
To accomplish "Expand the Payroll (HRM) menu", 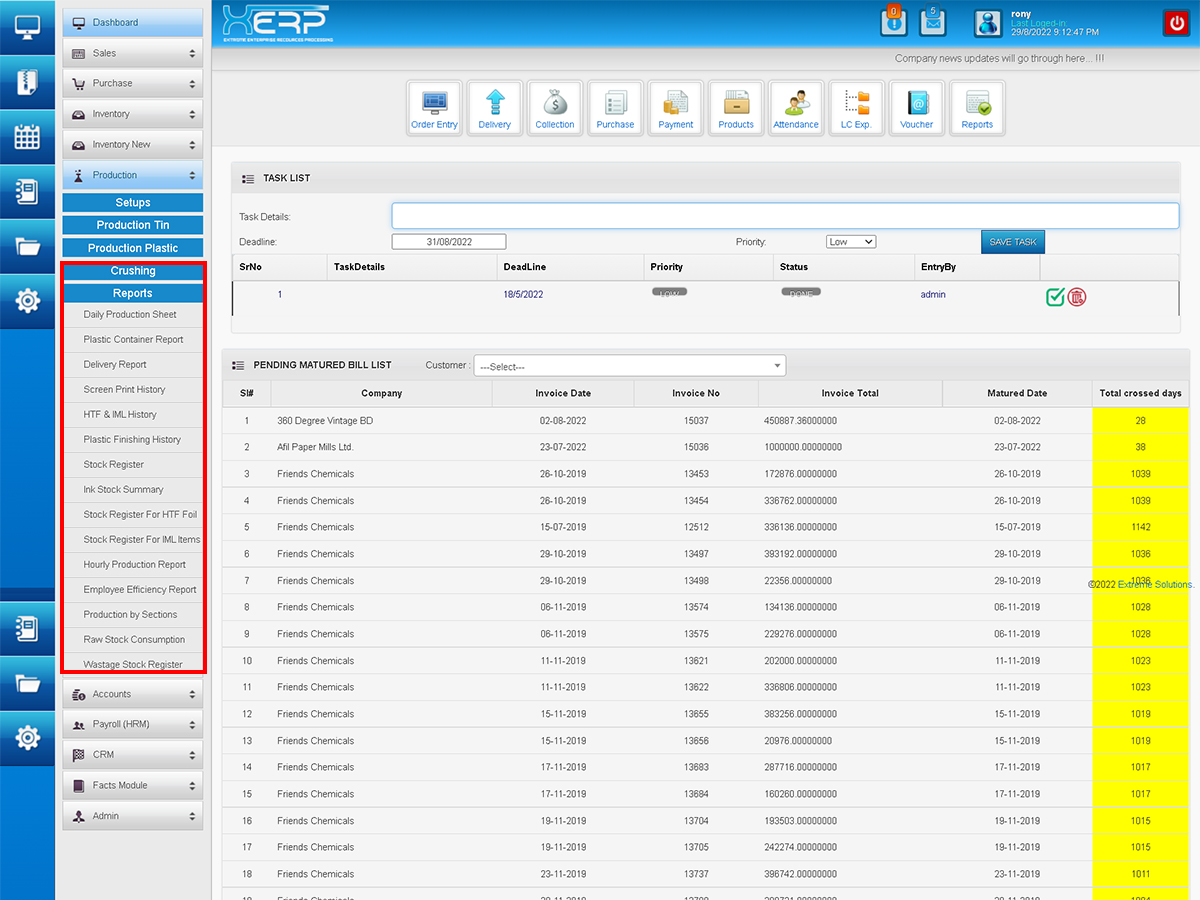I will pyautogui.click(x=133, y=724).
